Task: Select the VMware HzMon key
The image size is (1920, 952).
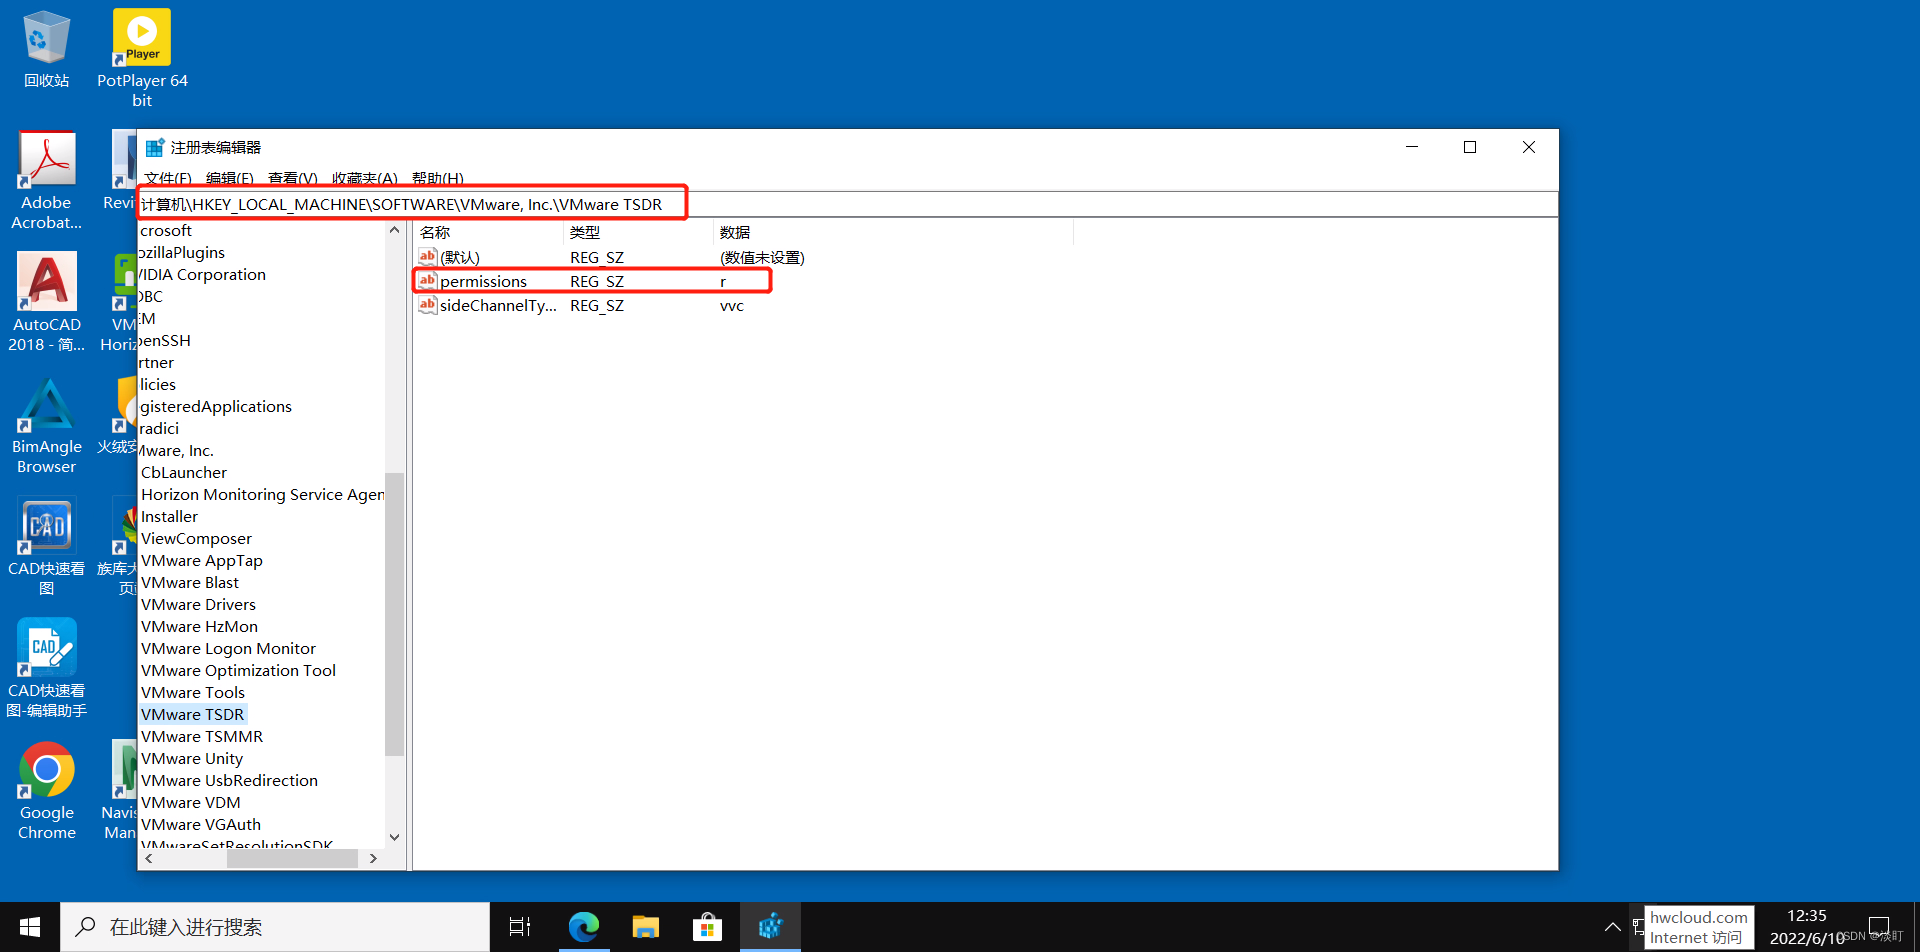Action: (x=199, y=626)
